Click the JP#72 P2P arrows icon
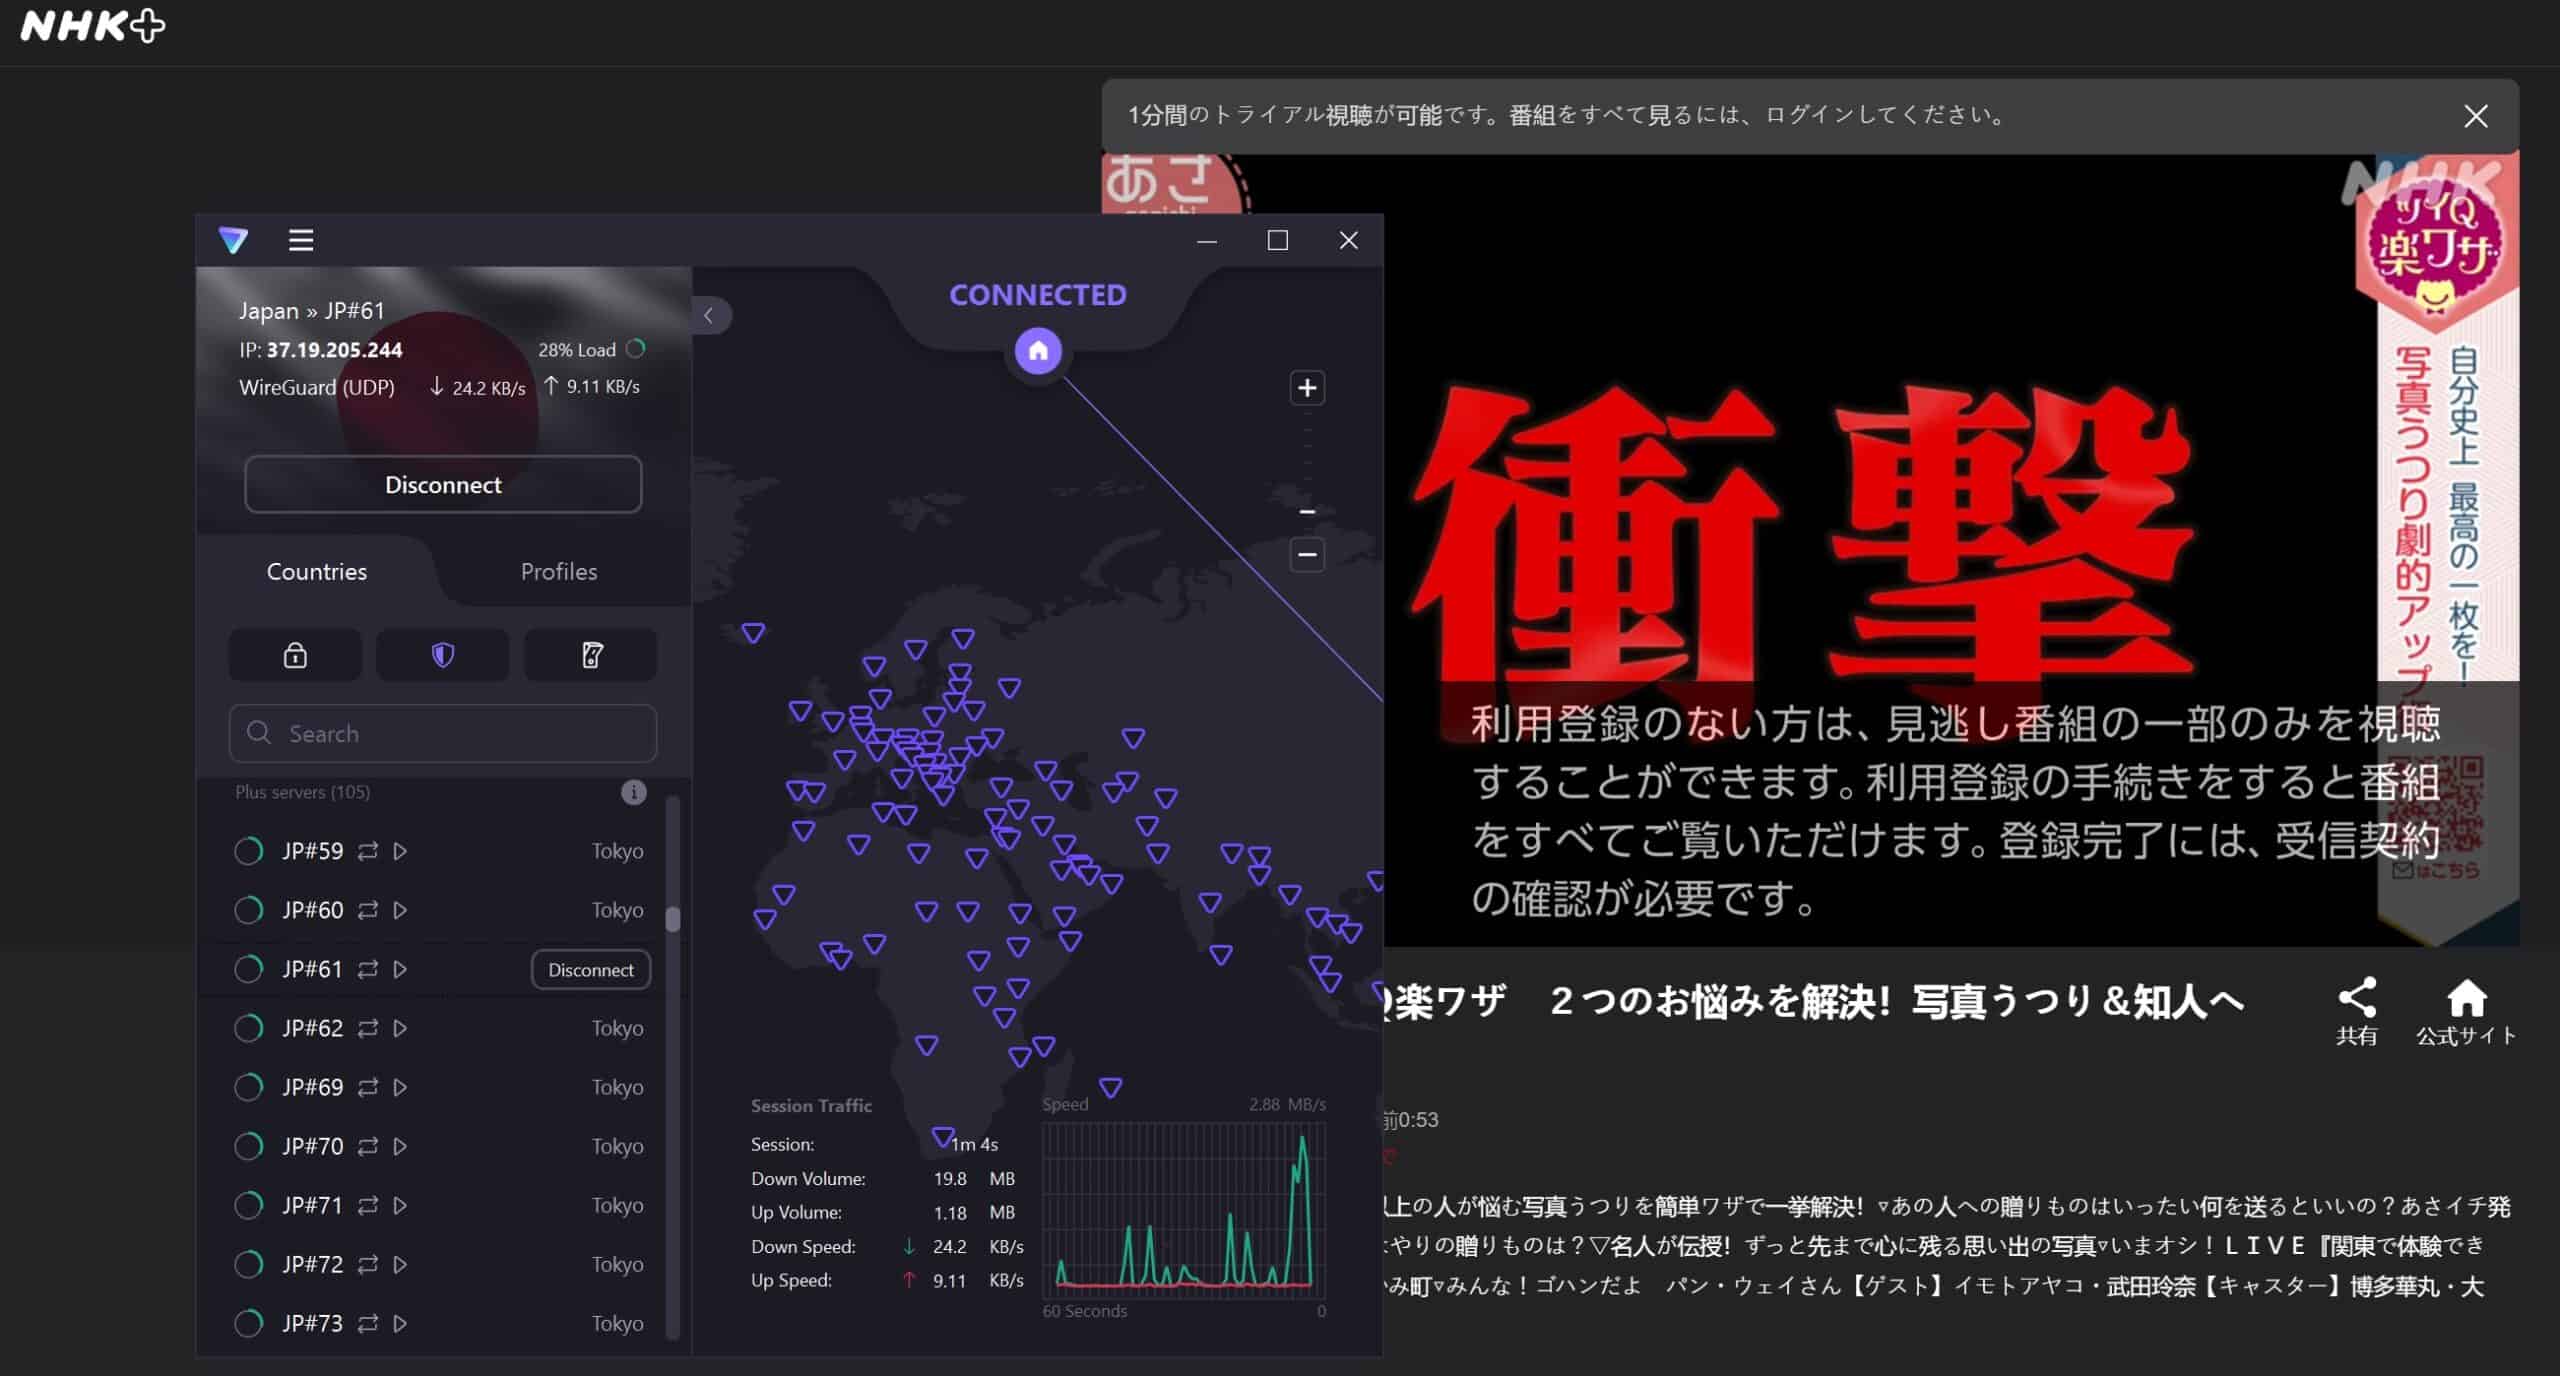Image resolution: width=2560 pixels, height=1376 pixels. tap(368, 1264)
